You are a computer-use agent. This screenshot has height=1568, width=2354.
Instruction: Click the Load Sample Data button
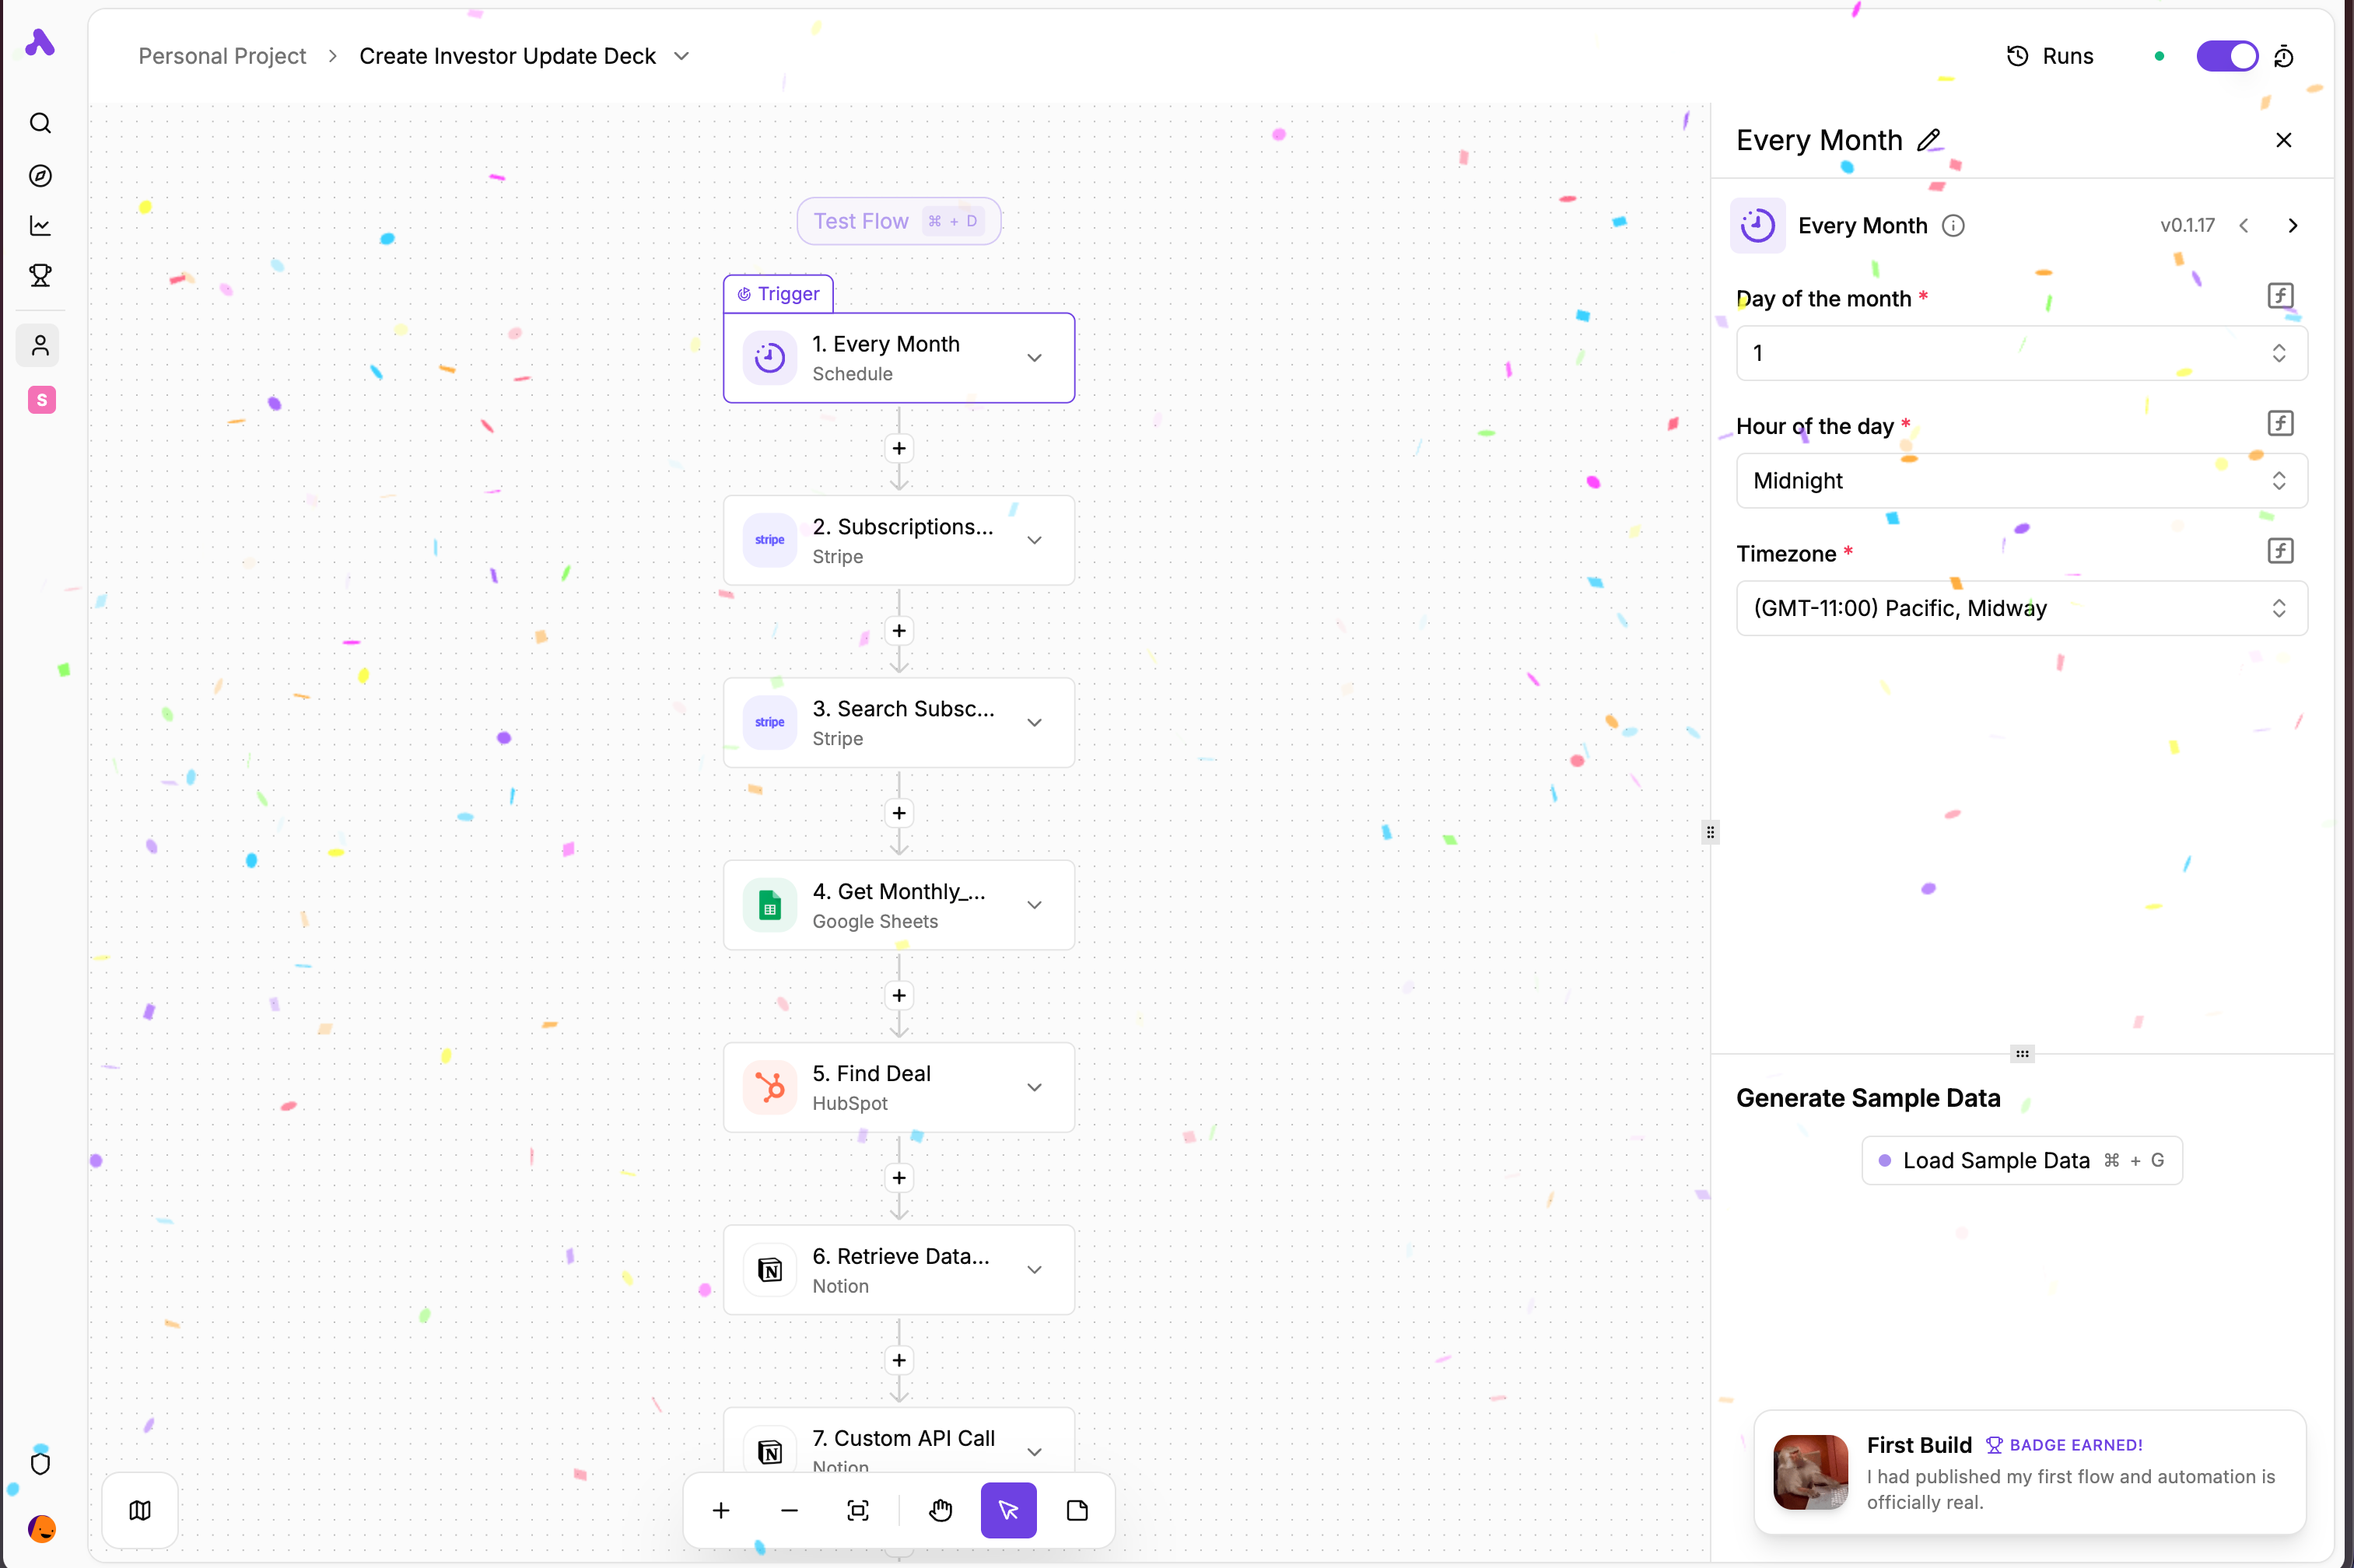point(2021,1160)
